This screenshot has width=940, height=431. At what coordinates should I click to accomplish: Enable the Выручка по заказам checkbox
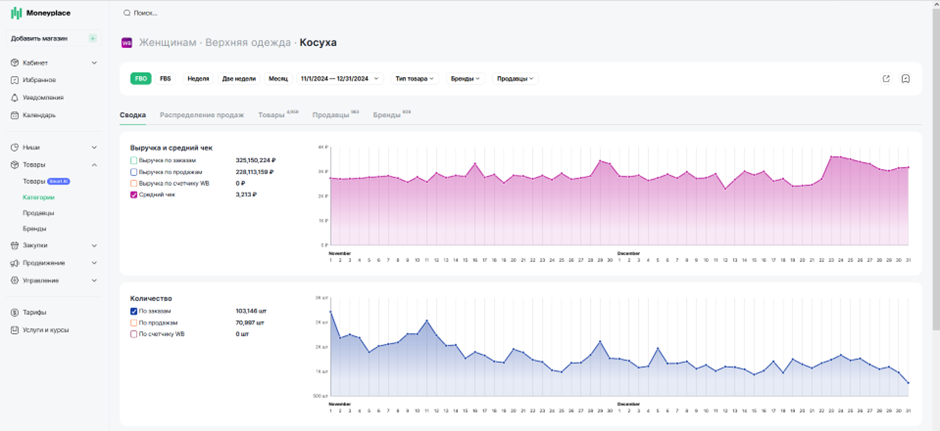coord(134,161)
